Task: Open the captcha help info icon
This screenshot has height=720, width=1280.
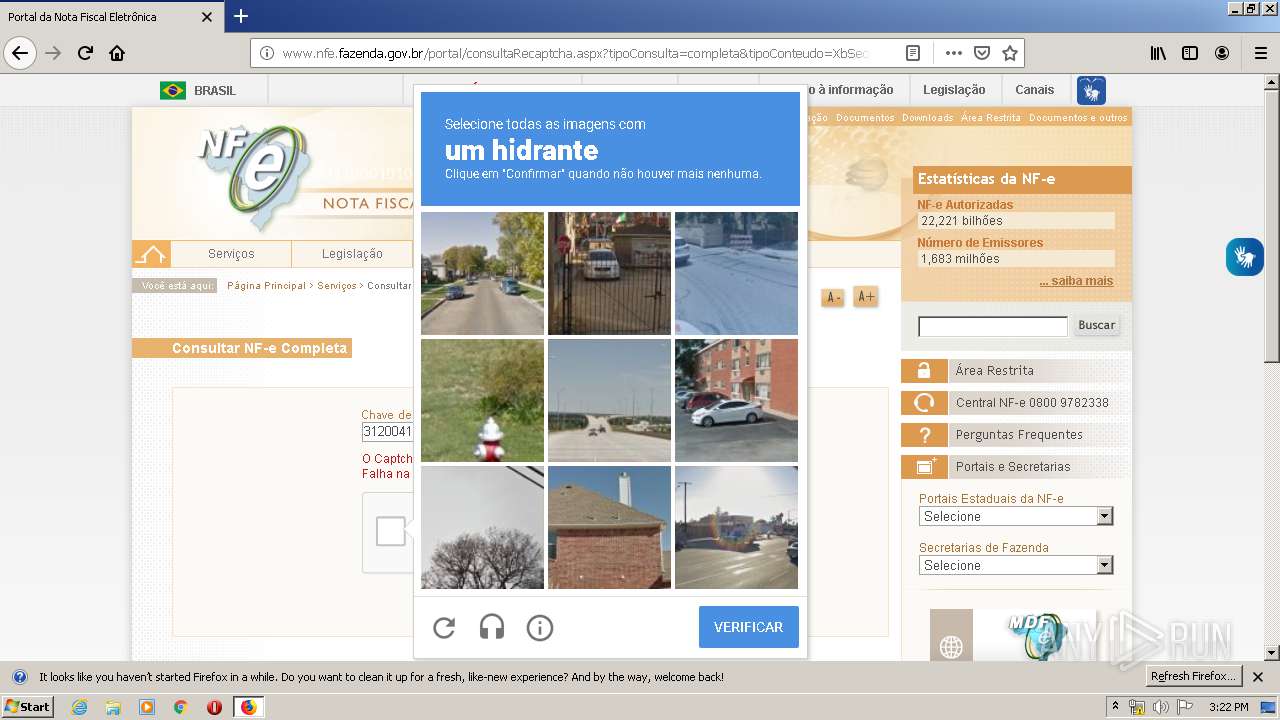Action: (x=540, y=628)
